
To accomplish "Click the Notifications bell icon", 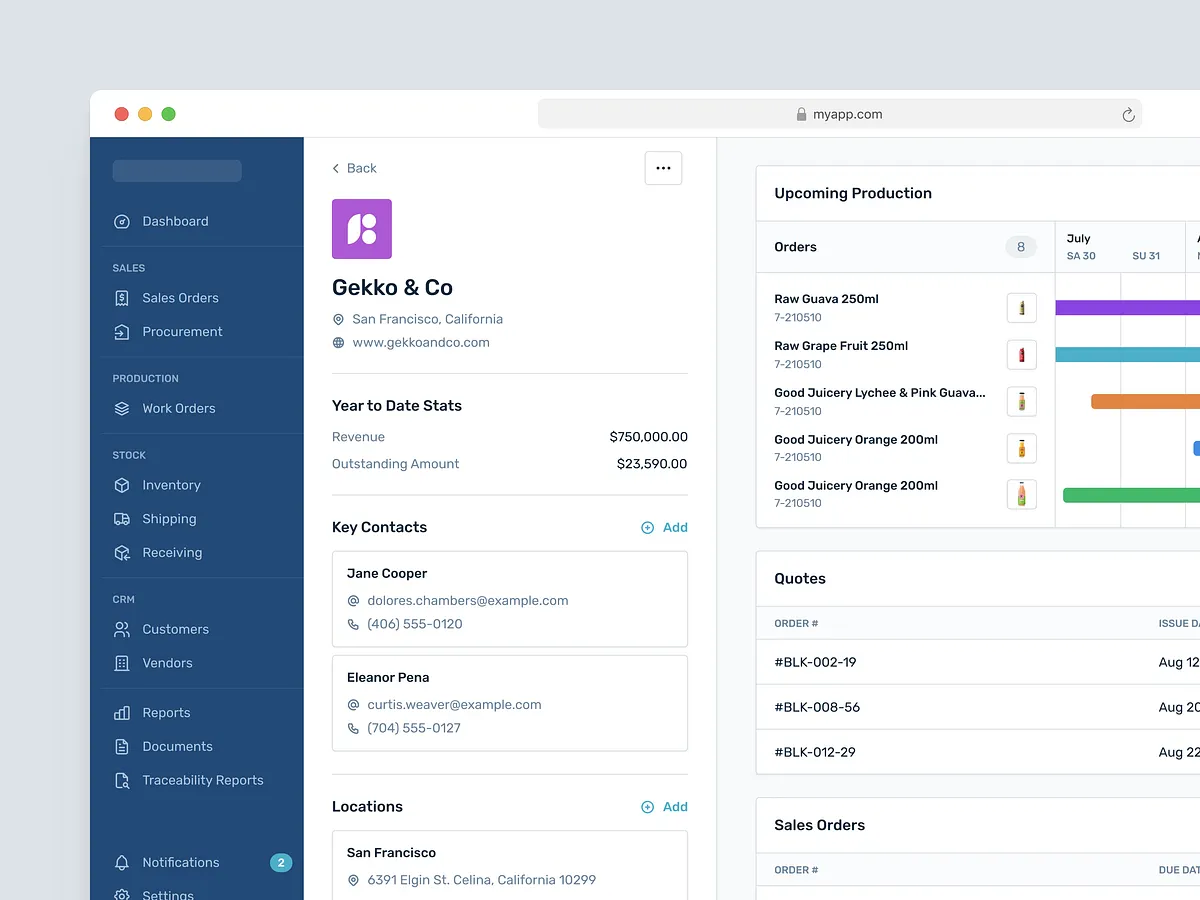I will (121, 862).
